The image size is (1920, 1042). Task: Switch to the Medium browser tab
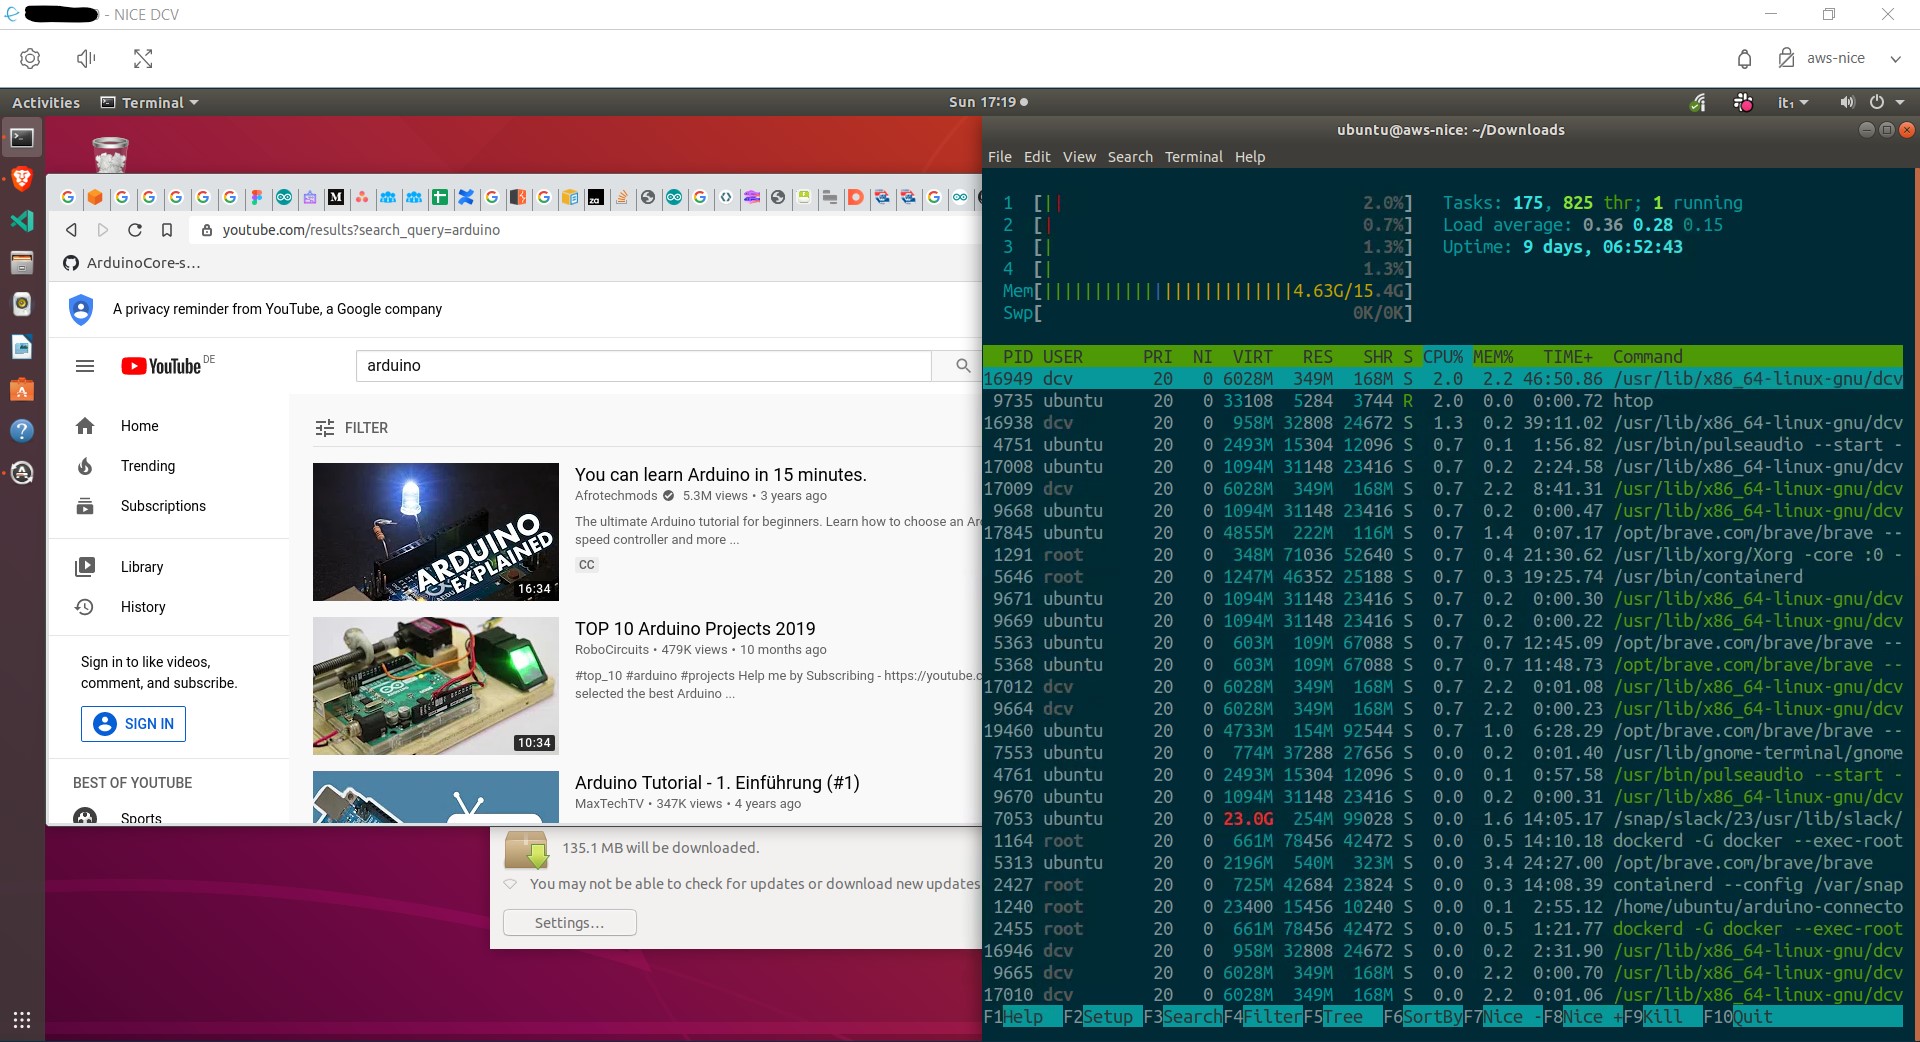tap(336, 197)
